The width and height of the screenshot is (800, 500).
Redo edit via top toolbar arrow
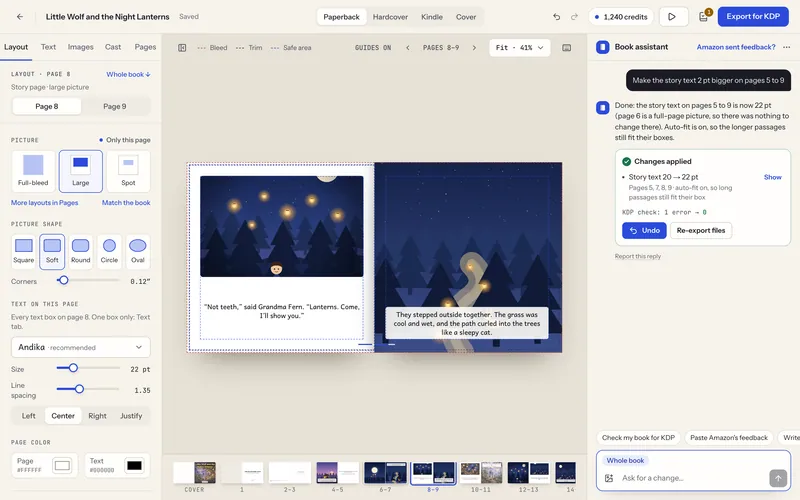click(574, 16)
